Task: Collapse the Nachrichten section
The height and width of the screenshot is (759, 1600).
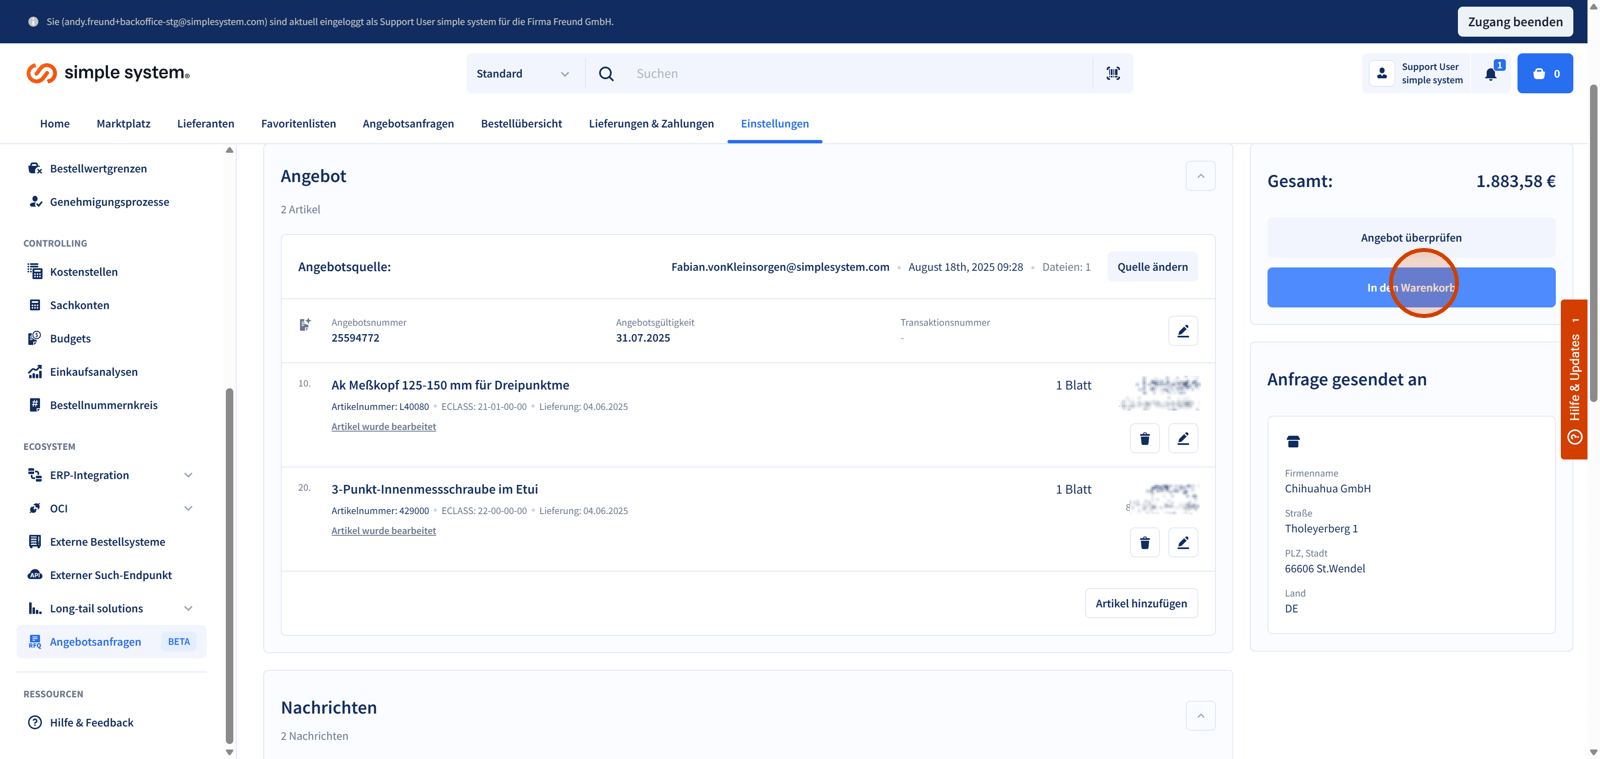Action: click(x=1200, y=715)
